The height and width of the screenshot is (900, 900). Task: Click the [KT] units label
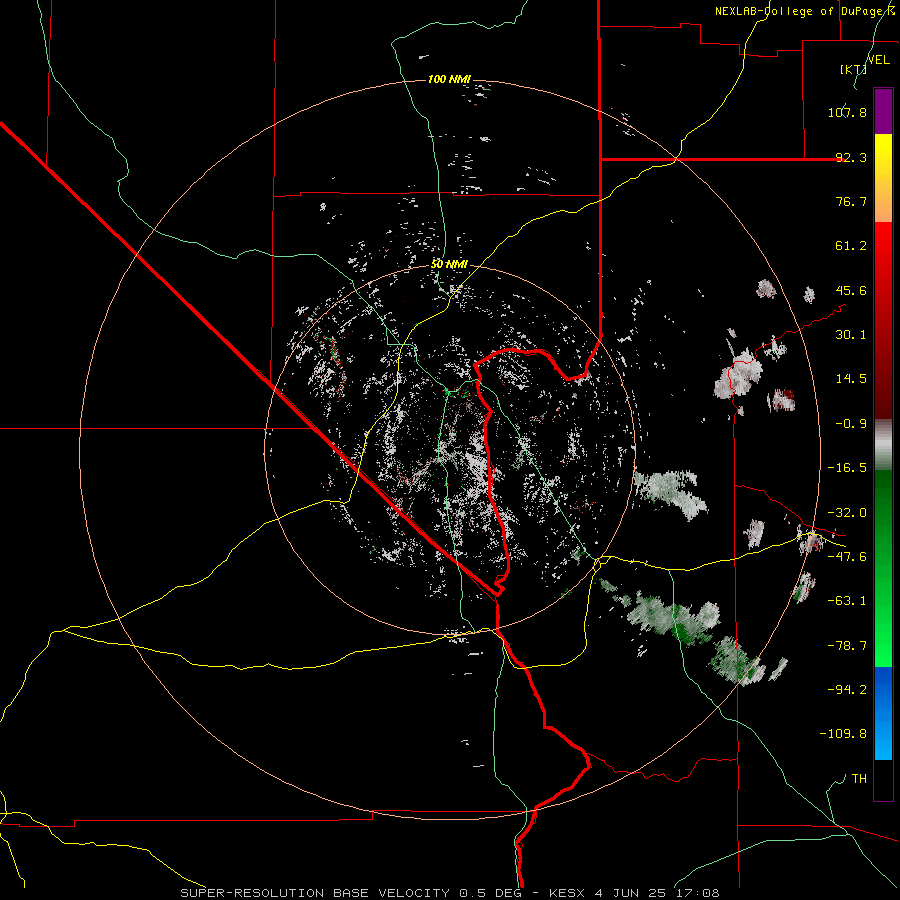tap(854, 69)
